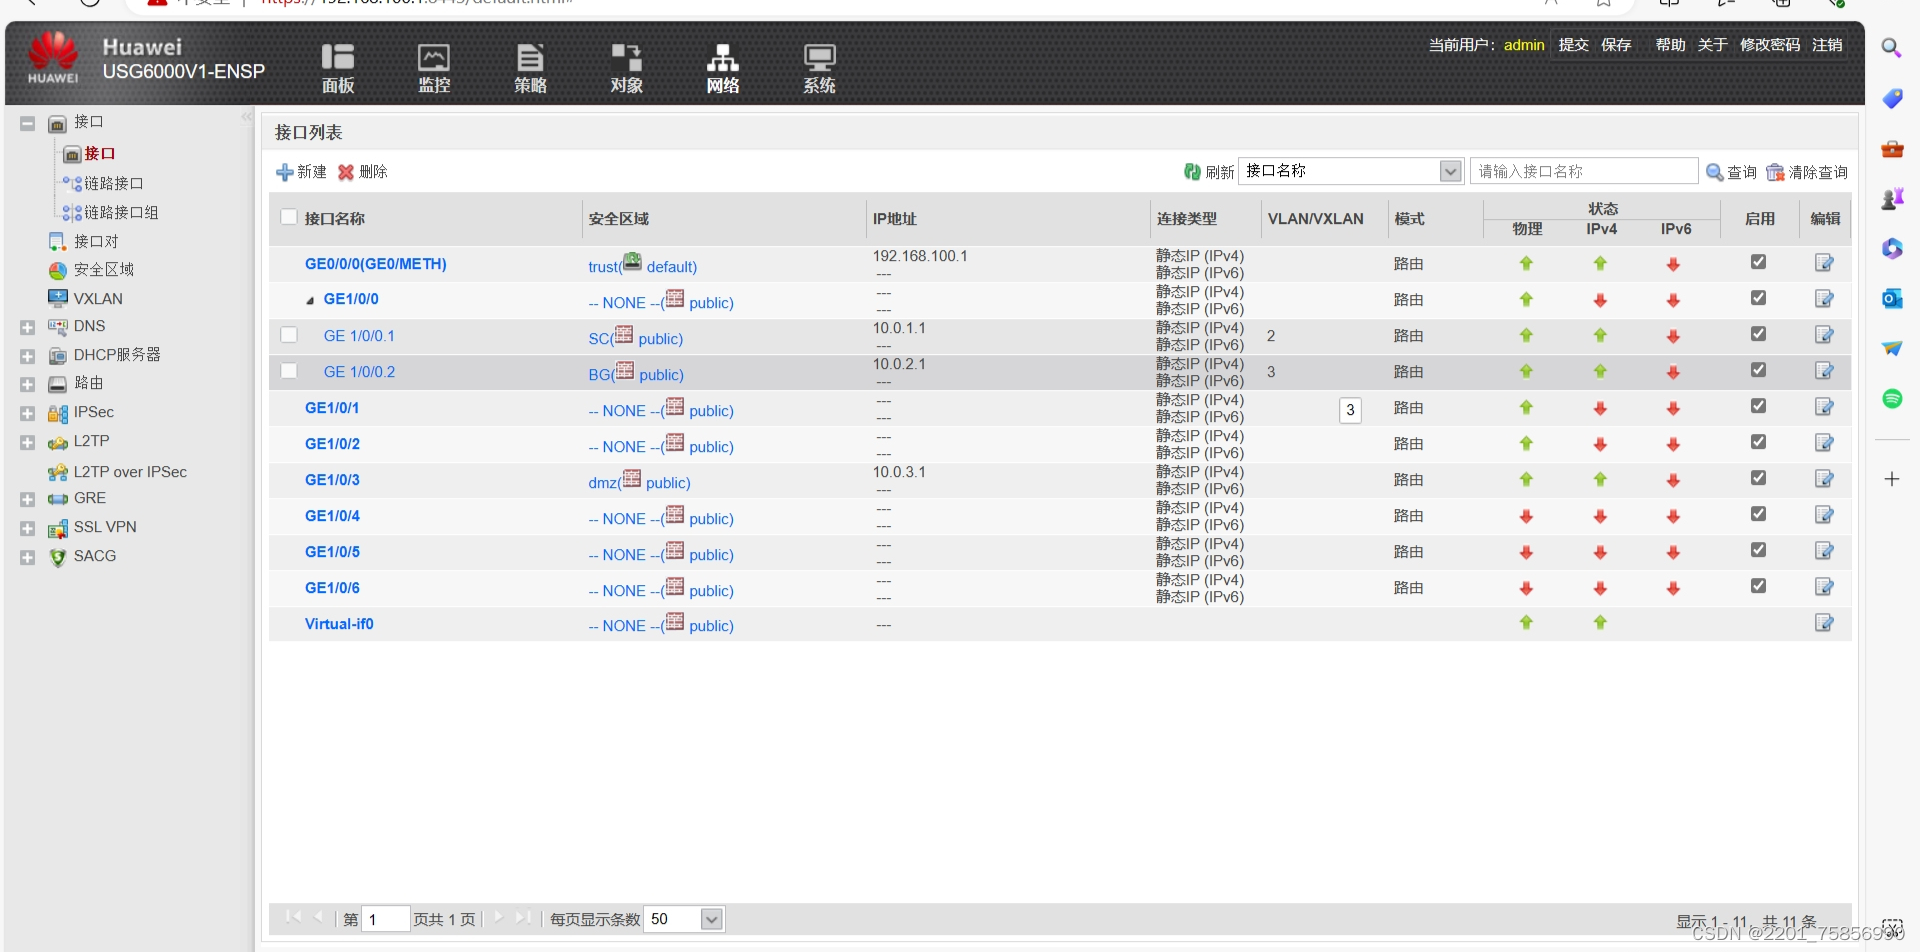Click the 新建 new interface button
Image resolution: width=1920 pixels, height=952 pixels.
[x=301, y=172]
